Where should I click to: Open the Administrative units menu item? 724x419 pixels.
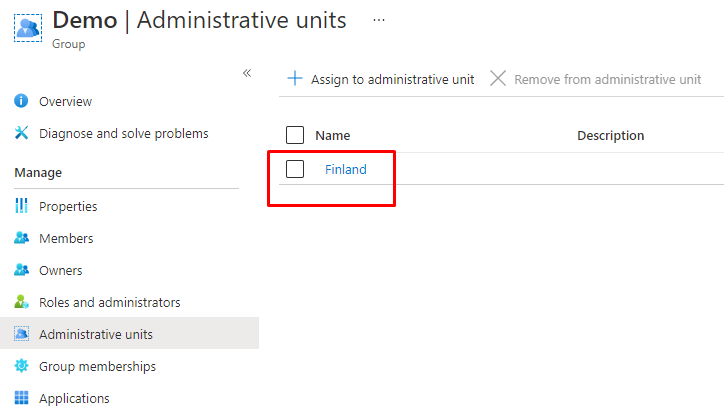click(96, 334)
